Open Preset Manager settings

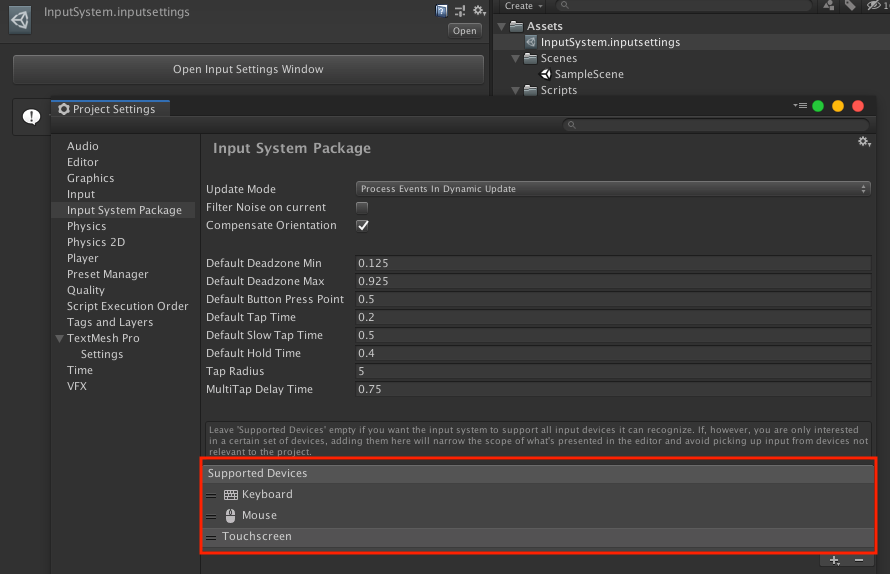coord(108,274)
